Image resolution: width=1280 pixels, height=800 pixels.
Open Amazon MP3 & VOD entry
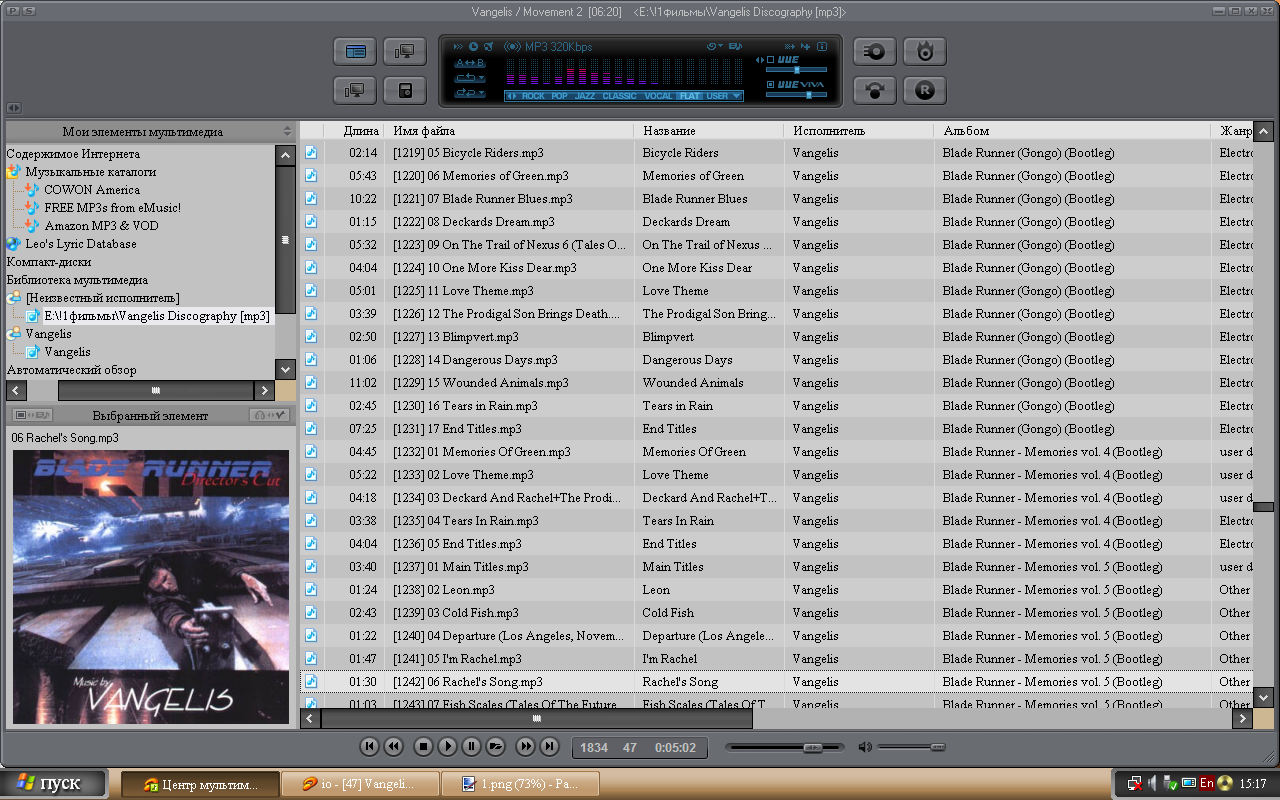[101, 226]
